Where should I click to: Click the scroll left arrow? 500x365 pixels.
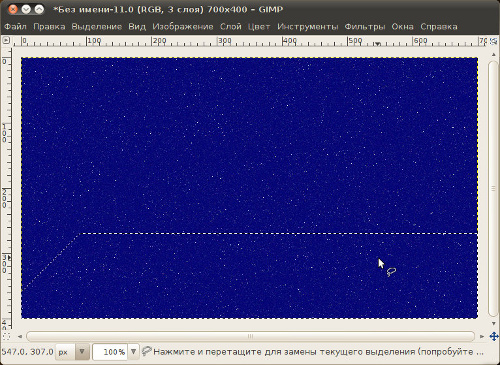click(20, 336)
